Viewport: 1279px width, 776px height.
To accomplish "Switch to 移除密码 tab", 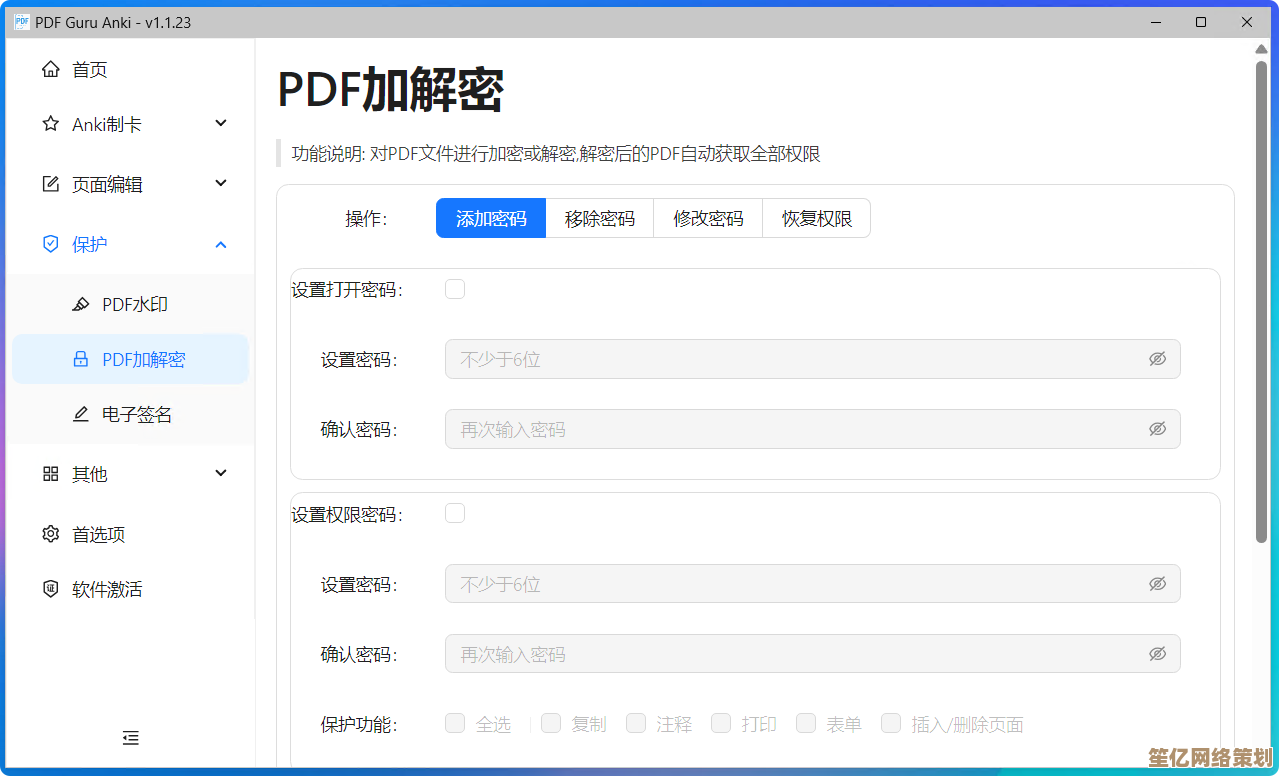I will coord(599,218).
